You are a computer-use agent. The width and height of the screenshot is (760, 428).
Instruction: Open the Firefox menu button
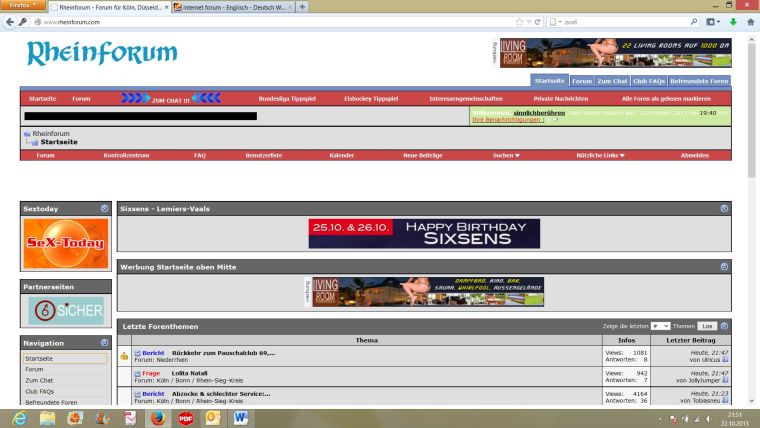click(23, 5)
